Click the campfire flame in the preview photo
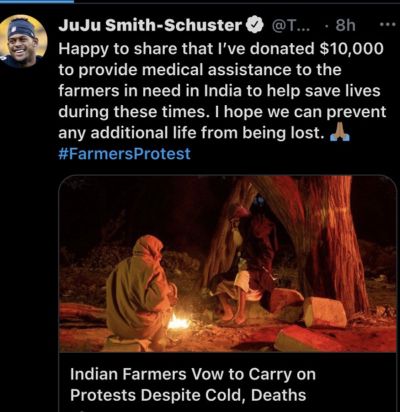 pos(178,322)
